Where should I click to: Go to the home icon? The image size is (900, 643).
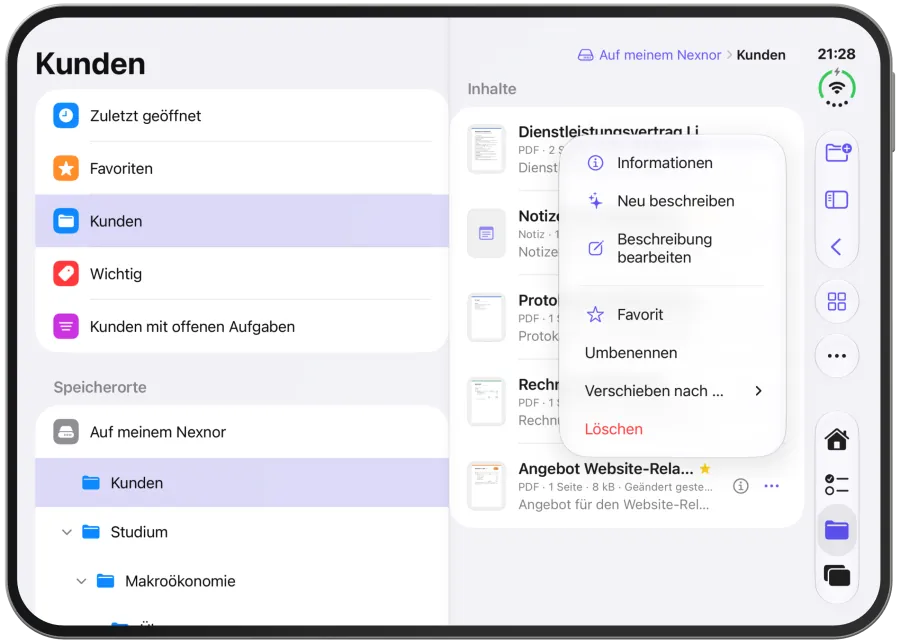click(837, 440)
